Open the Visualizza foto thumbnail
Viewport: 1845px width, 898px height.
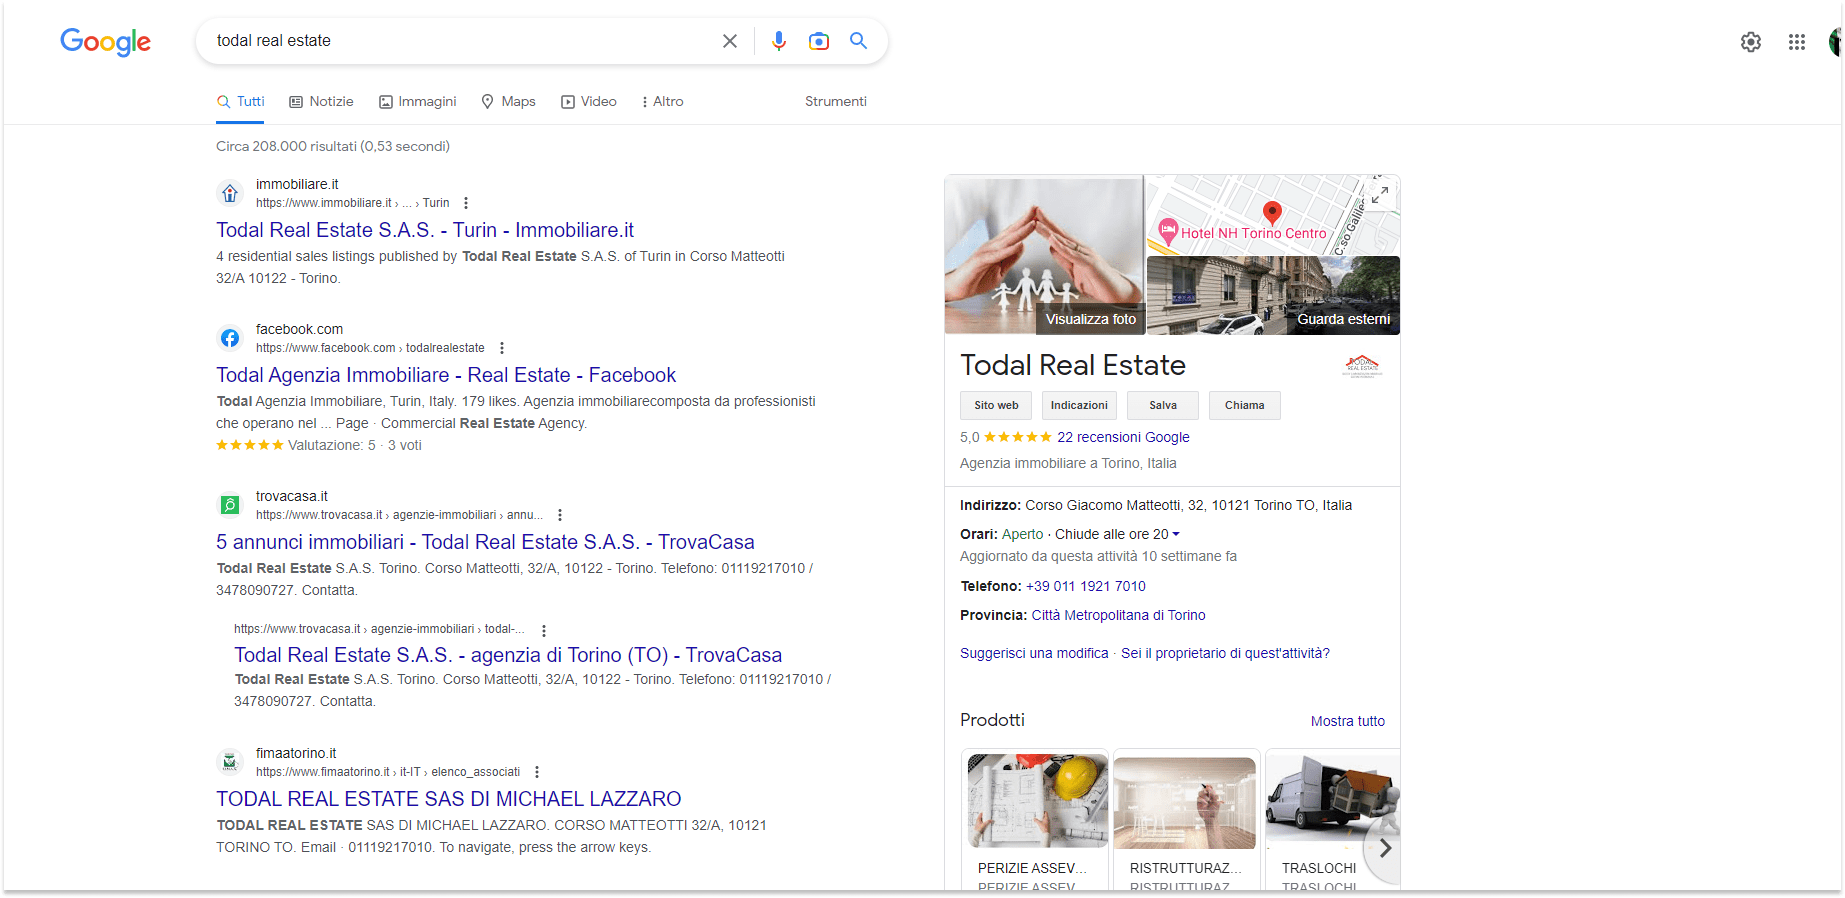pos(1044,255)
